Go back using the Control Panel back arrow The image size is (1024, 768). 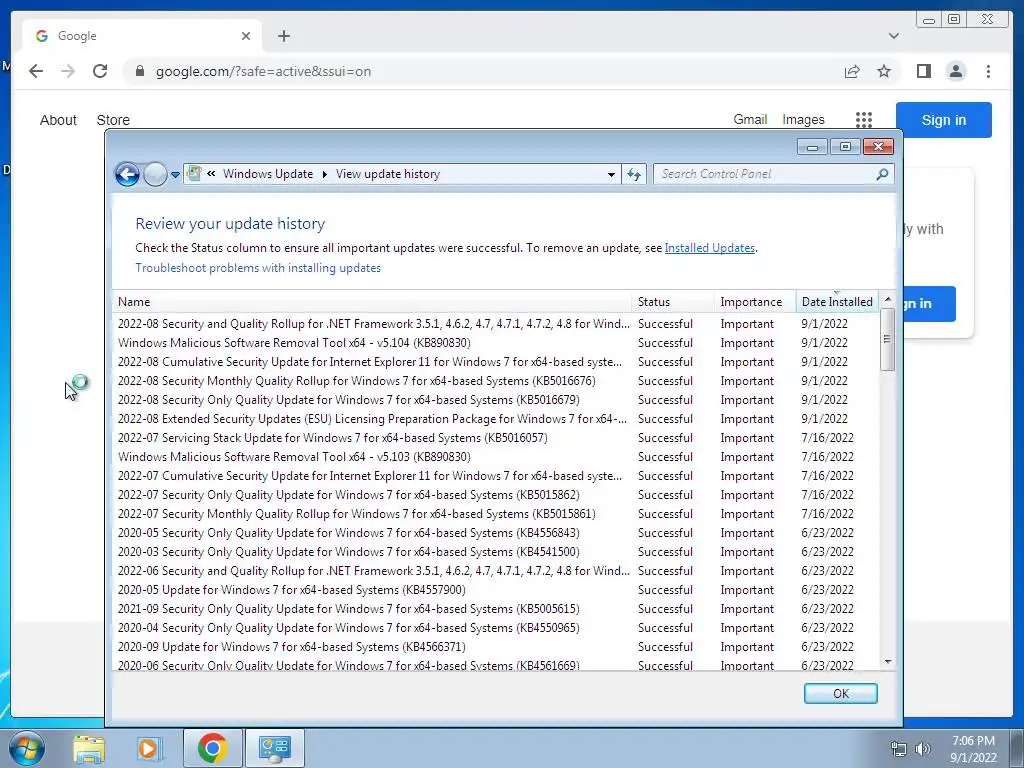coord(127,174)
